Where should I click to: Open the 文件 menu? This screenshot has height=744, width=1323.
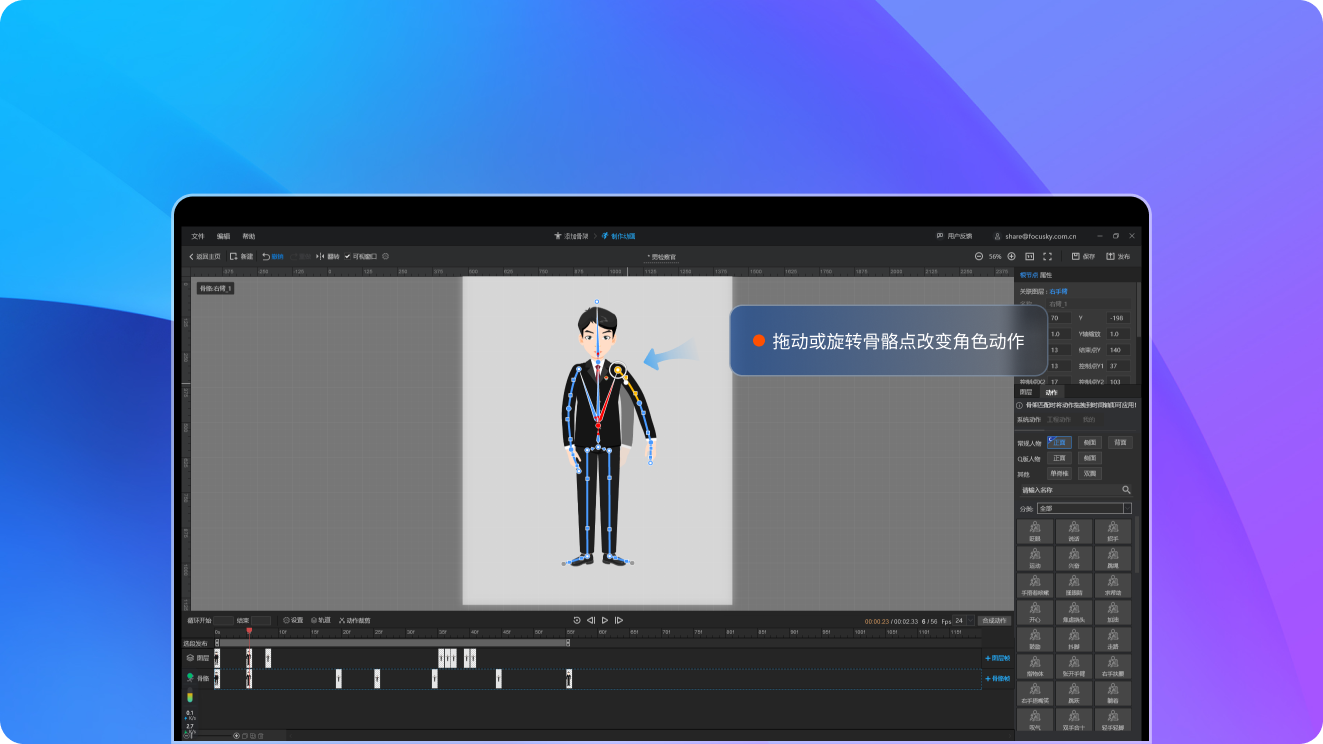tap(196, 236)
